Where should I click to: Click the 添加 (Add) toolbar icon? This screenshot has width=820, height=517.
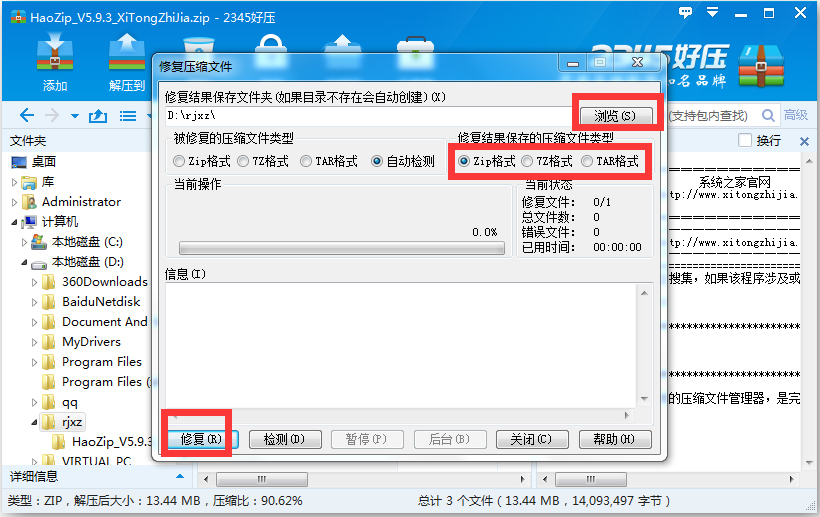[54, 62]
